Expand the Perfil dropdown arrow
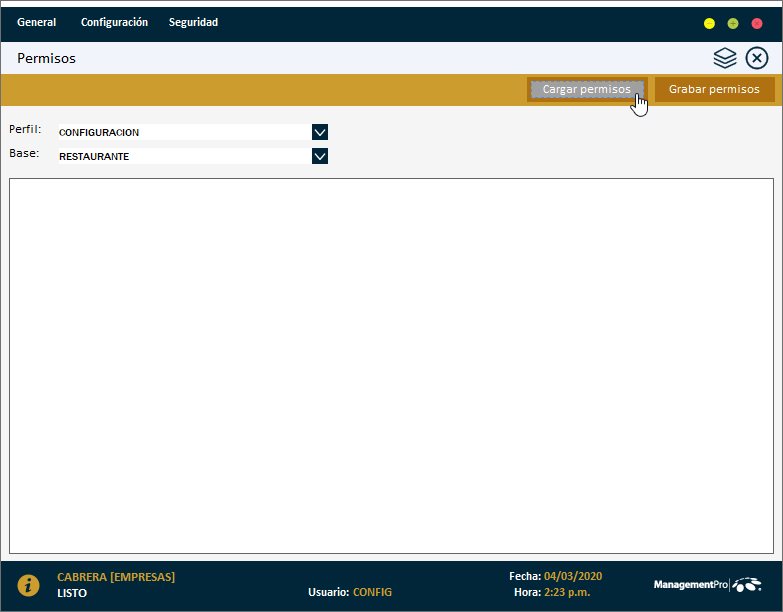The height and width of the screenshot is (612, 783). tap(320, 132)
